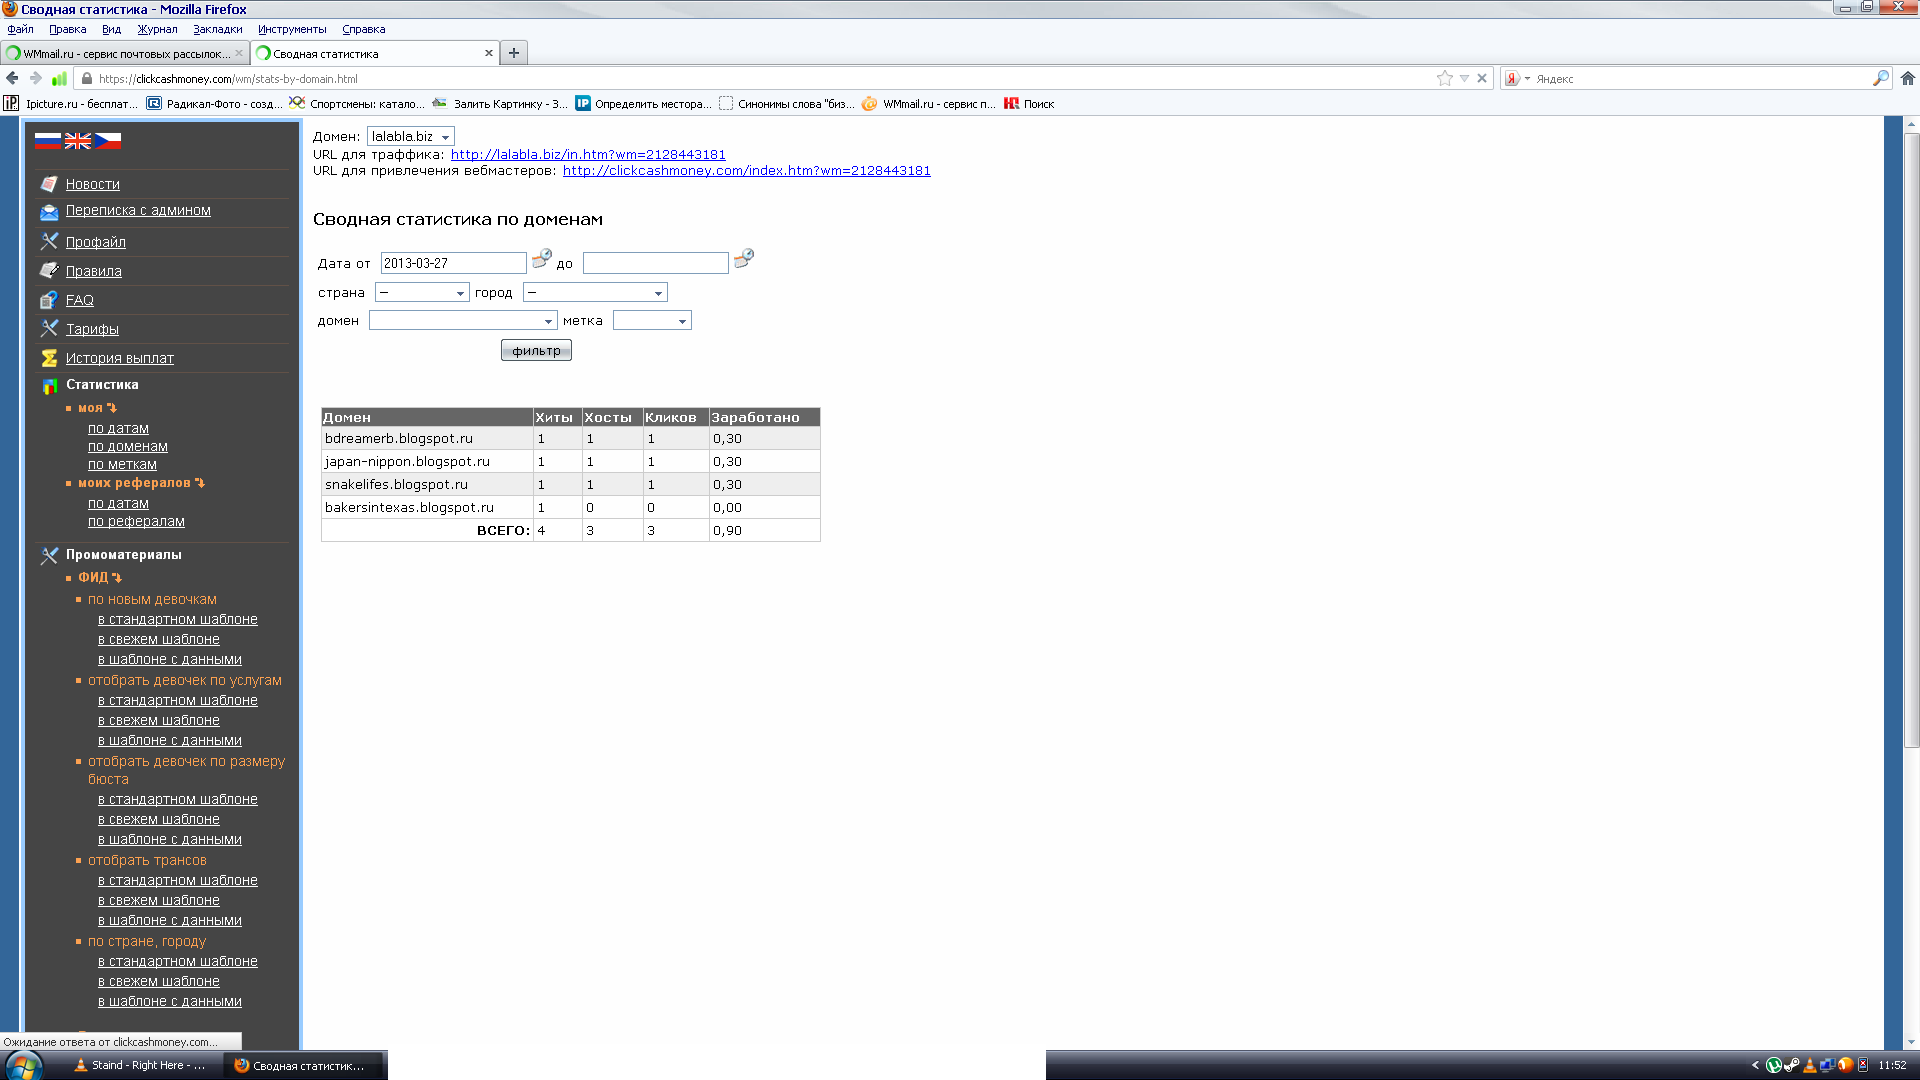Click the japan-nippon.blogspot.ru table cell
The height and width of the screenshot is (1080, 1920).
click(x=427, y=461)
